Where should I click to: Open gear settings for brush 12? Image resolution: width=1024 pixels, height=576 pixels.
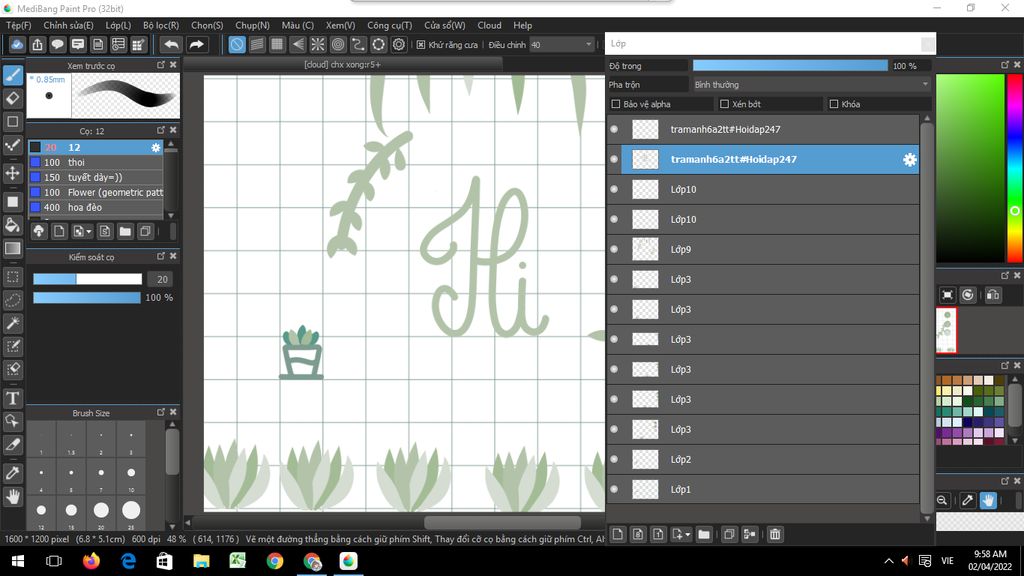155,148
